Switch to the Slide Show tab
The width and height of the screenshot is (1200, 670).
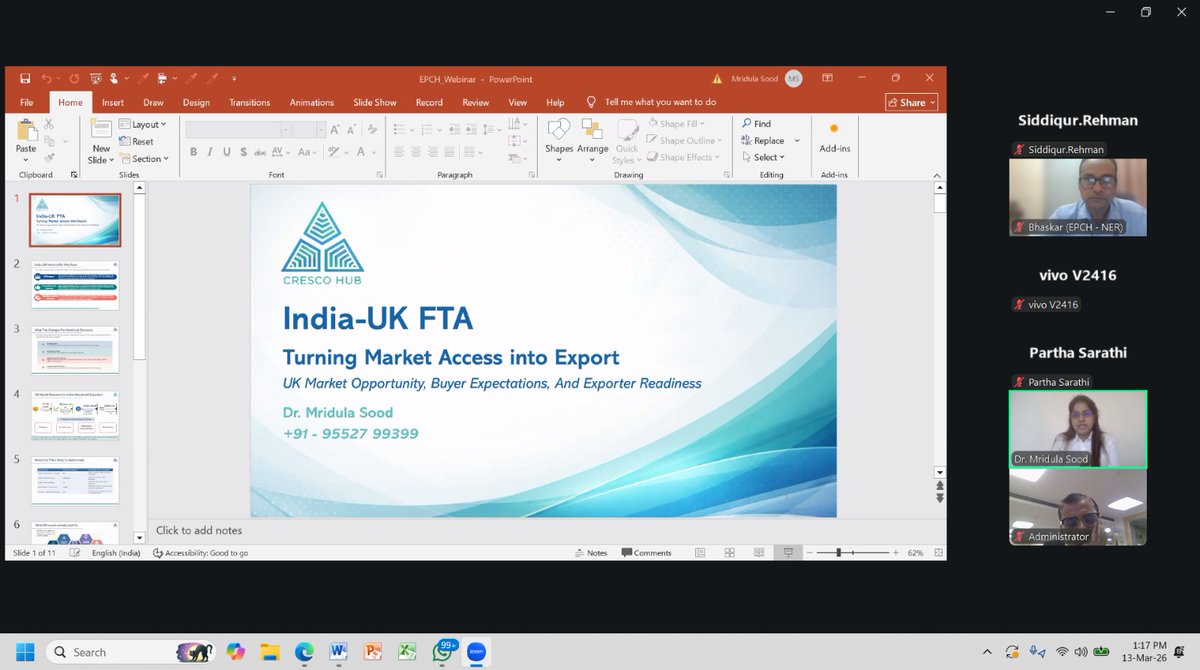coord(375,102)
